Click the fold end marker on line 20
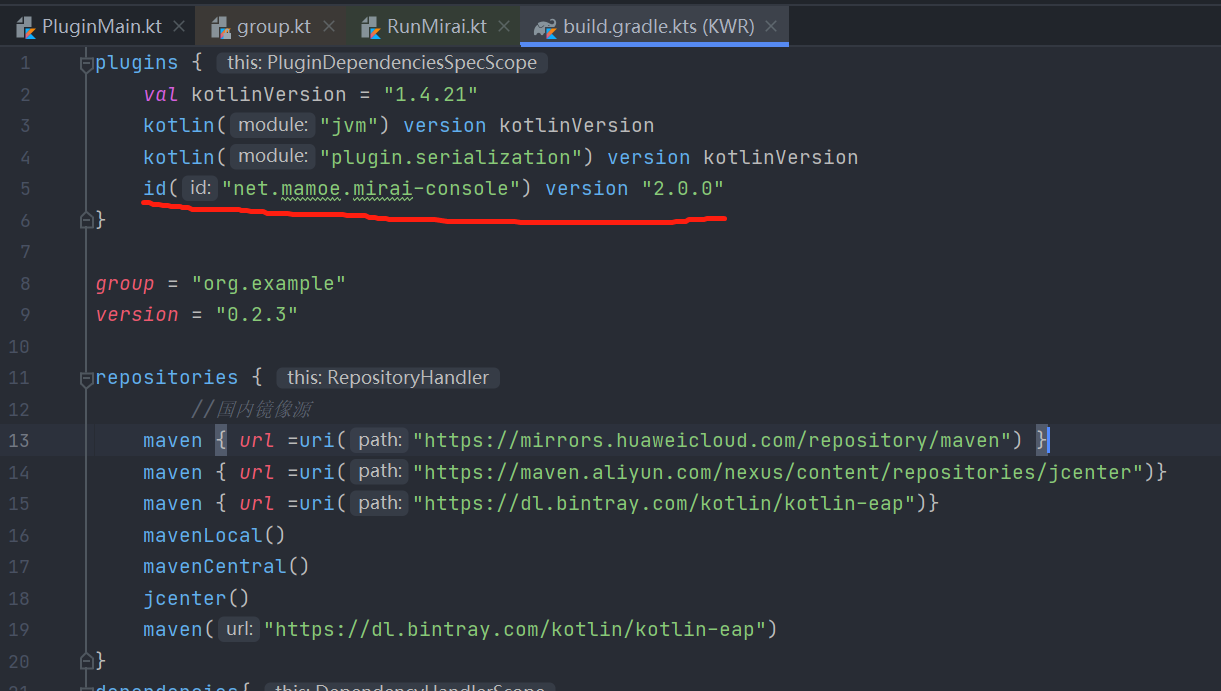1221x691 pixels. 87,659
